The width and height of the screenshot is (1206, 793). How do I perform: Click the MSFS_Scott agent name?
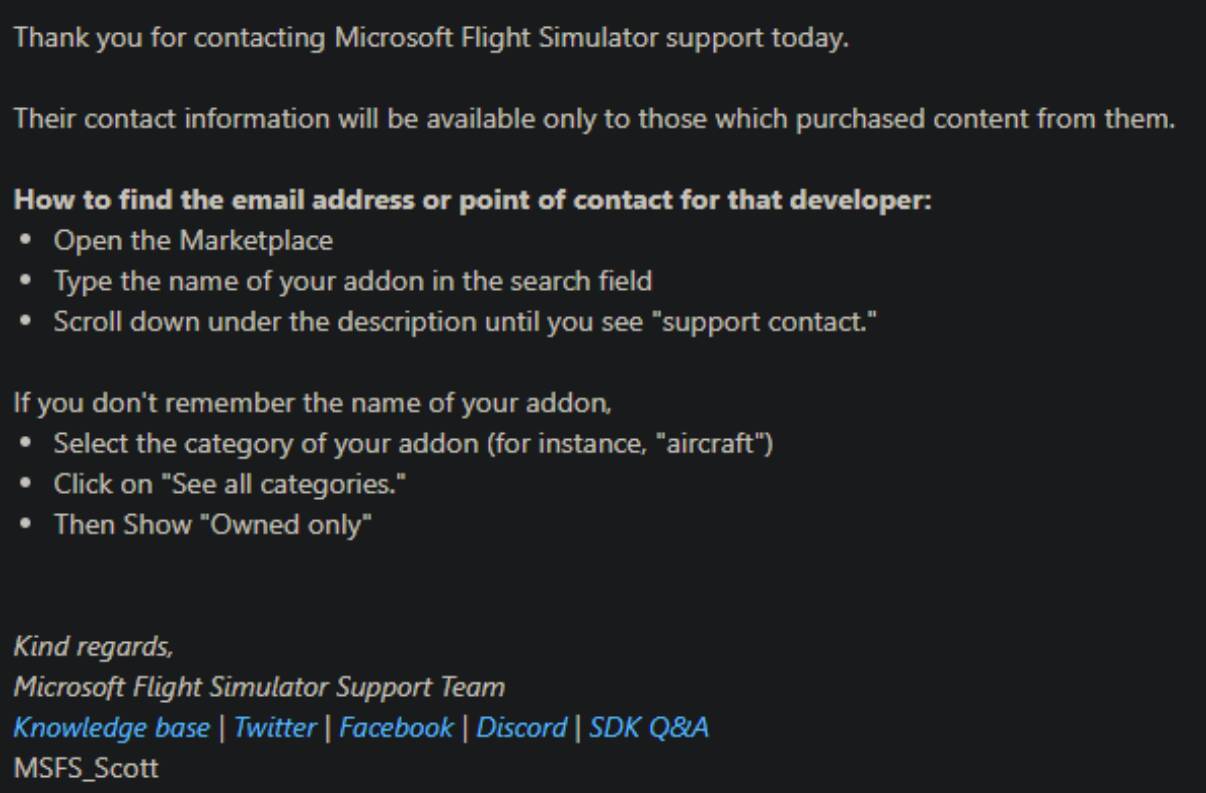pyautogui.click(x=85, y=770)
